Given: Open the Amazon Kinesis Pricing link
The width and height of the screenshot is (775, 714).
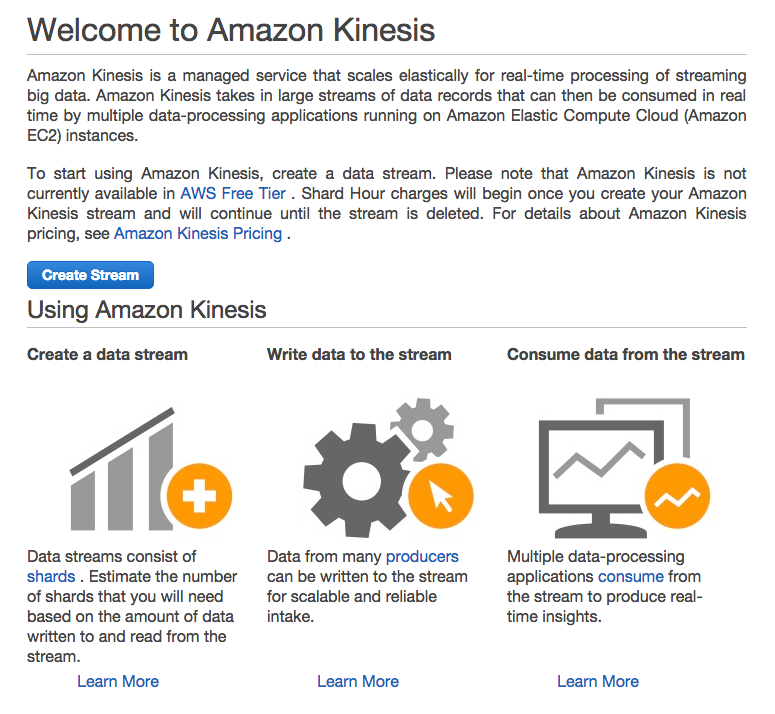Looking at the screenshot, I should point(198,233).
